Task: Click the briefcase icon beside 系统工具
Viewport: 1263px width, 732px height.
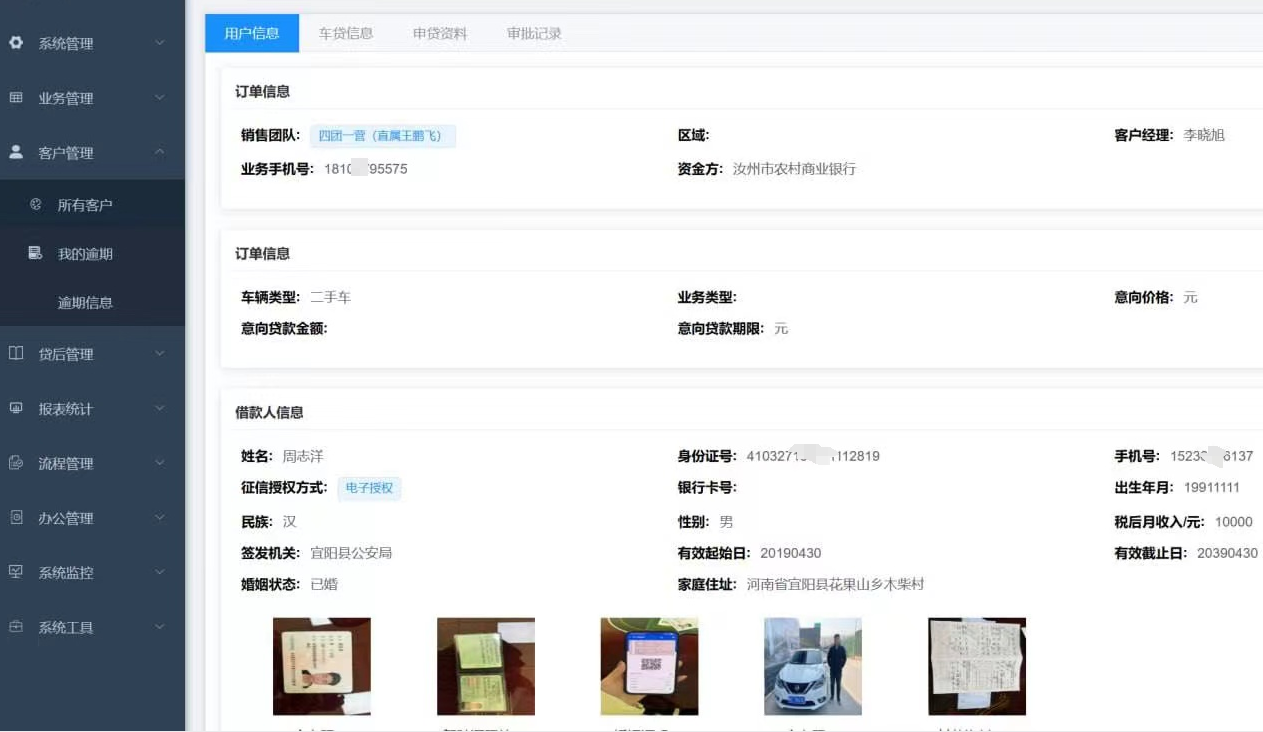Action: tap(16, 627)
